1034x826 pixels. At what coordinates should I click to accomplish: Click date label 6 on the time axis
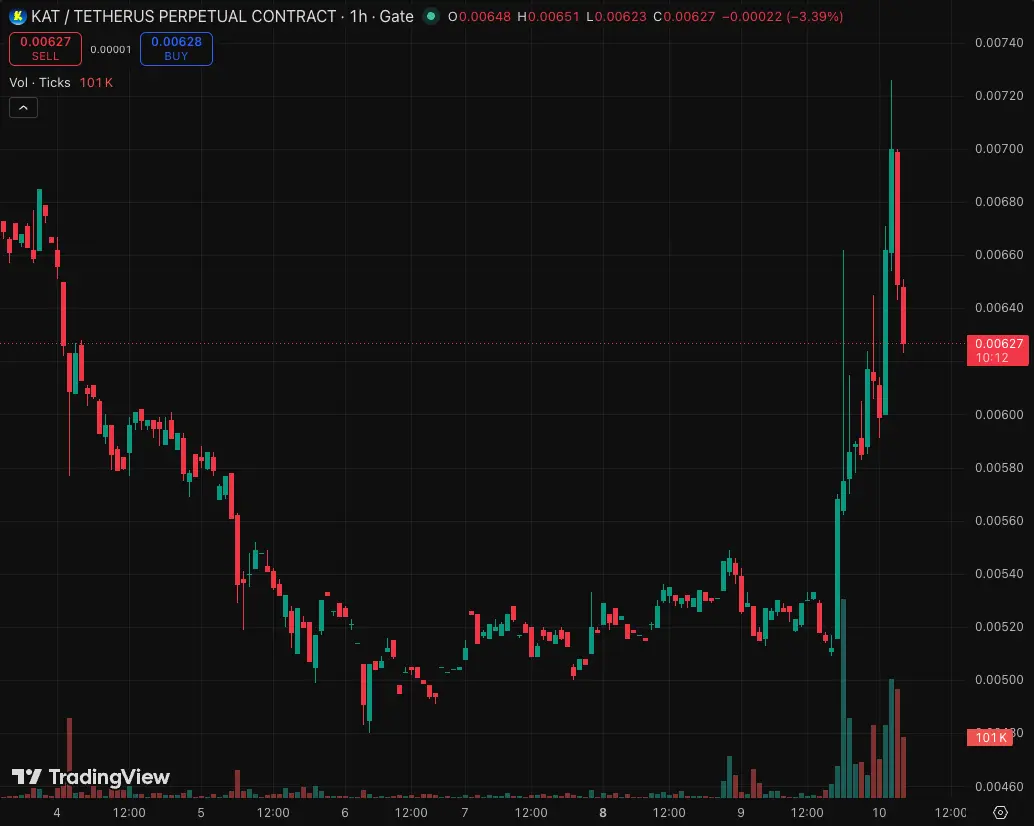[x=345, y=813]
